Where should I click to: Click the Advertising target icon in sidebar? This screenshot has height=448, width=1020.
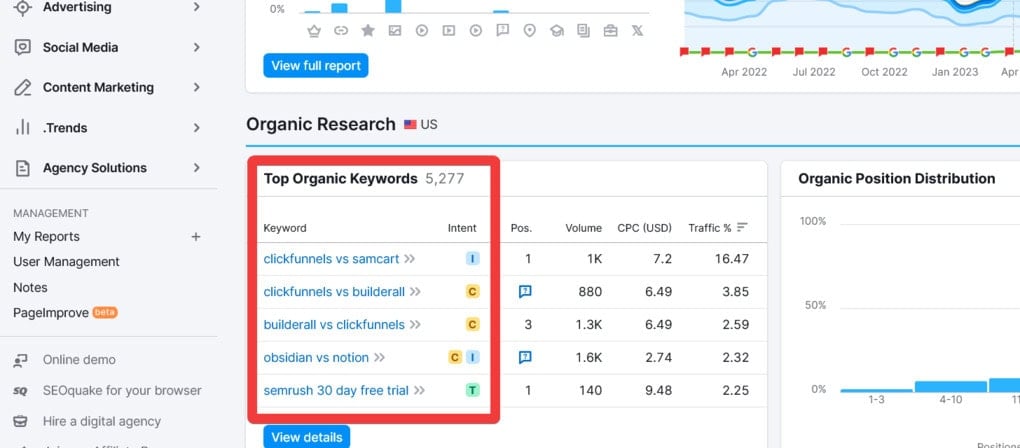[x=23, y=8]
